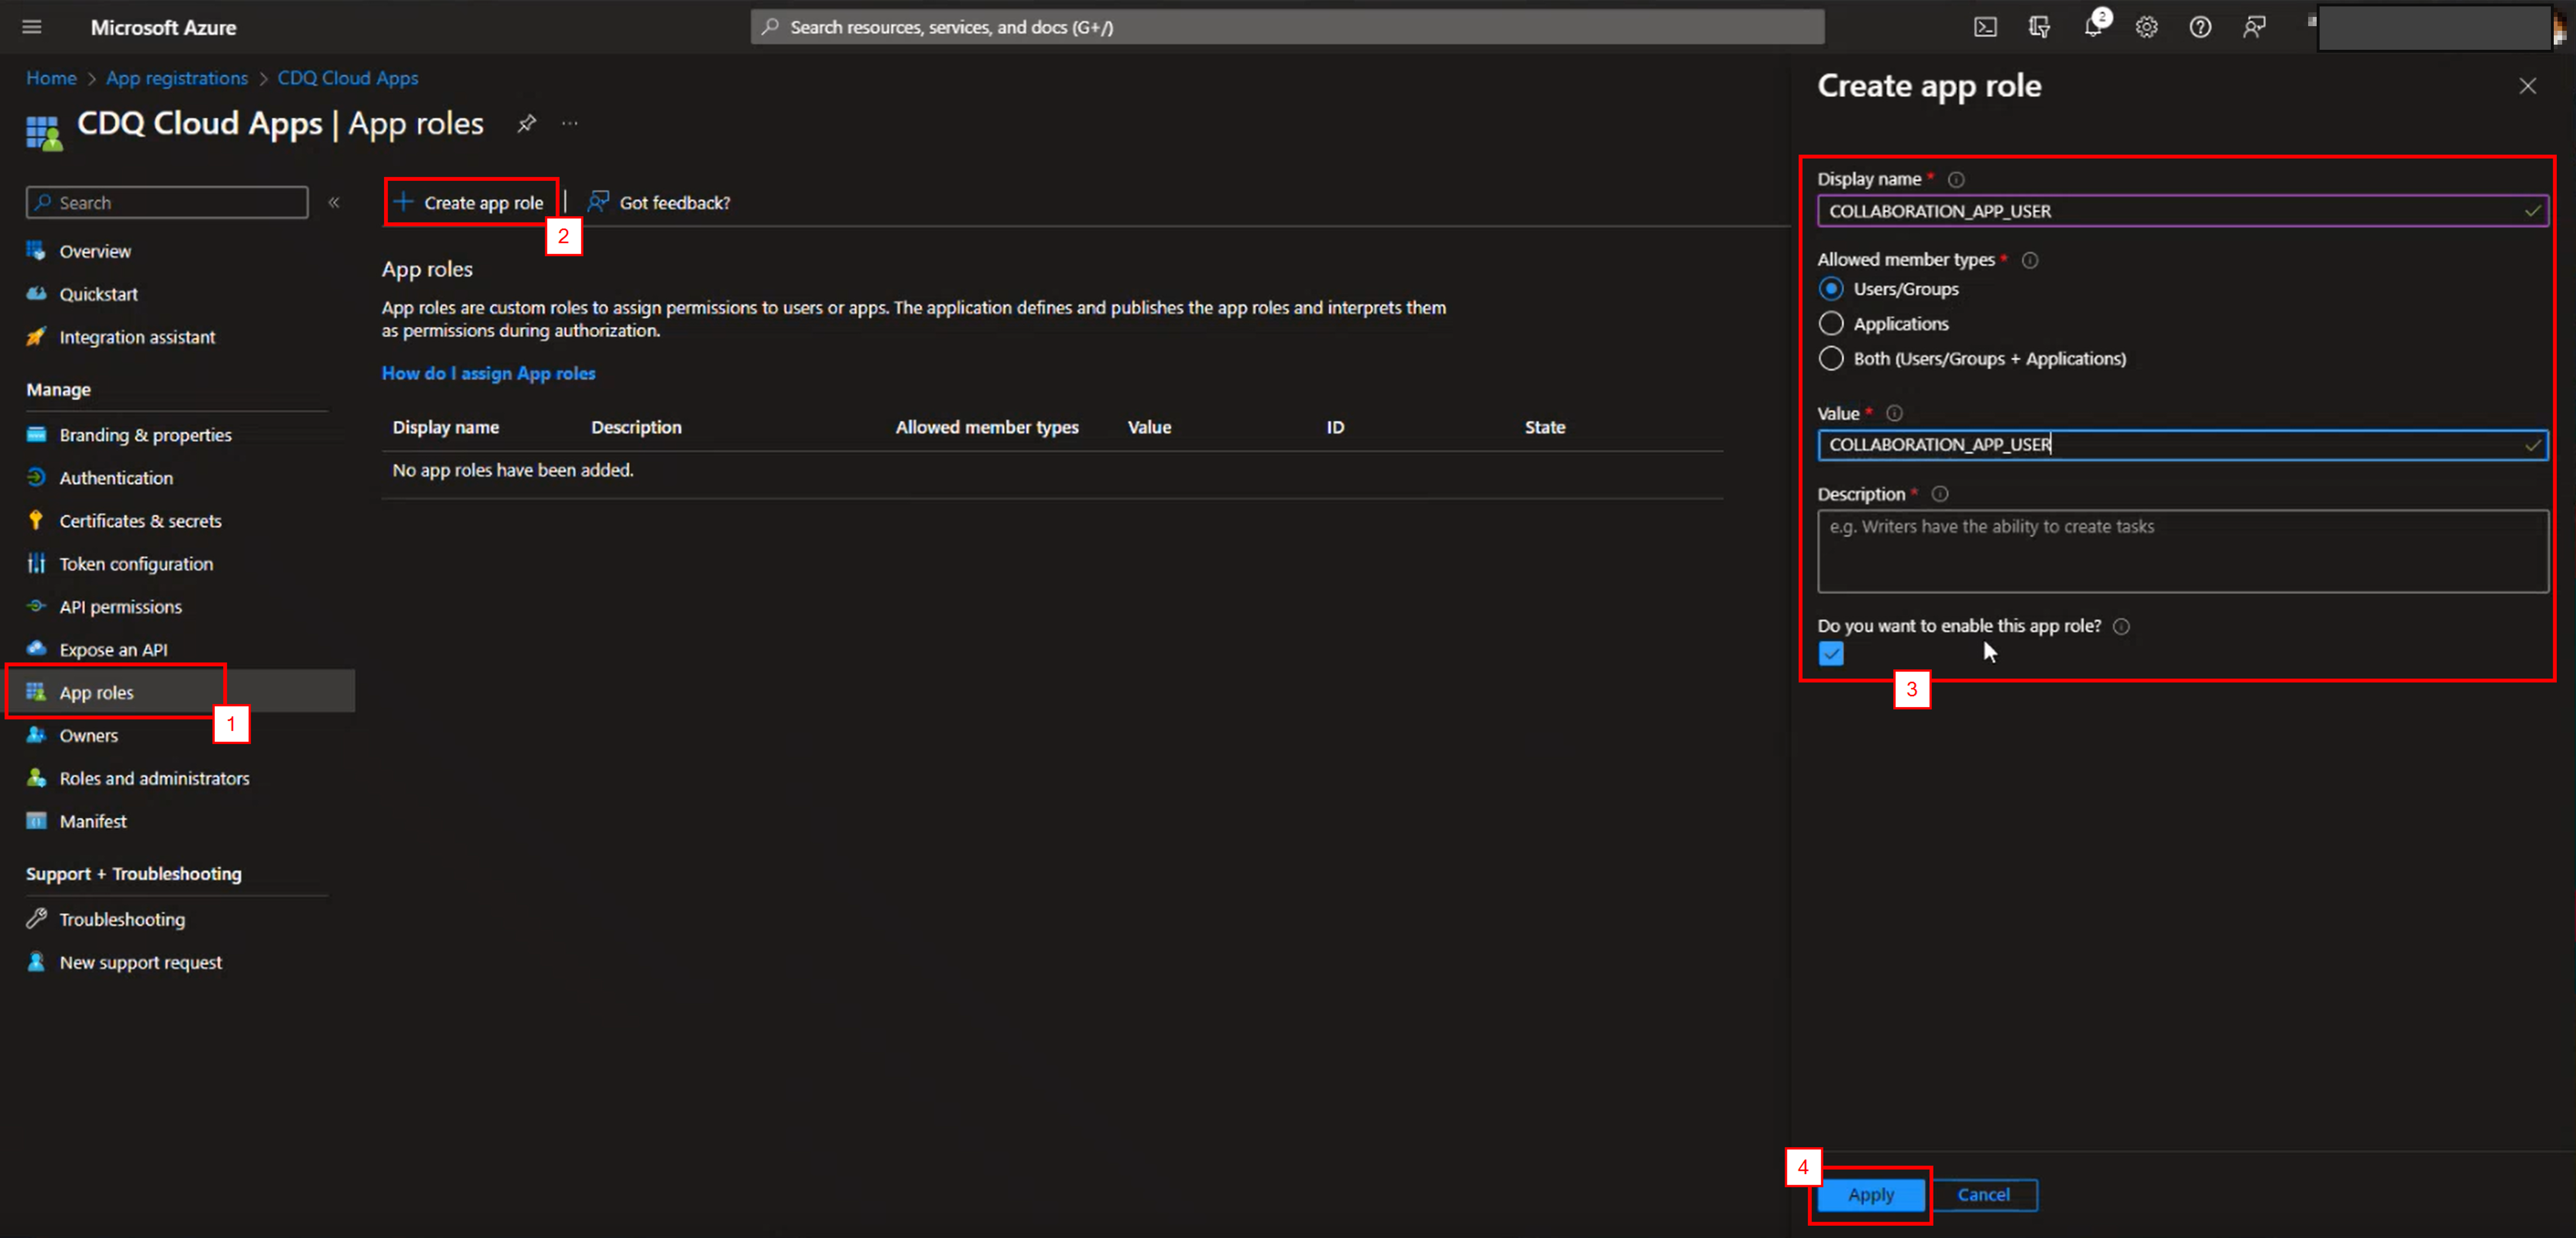Open the more options ellipsis next to the title

point(570,123)
